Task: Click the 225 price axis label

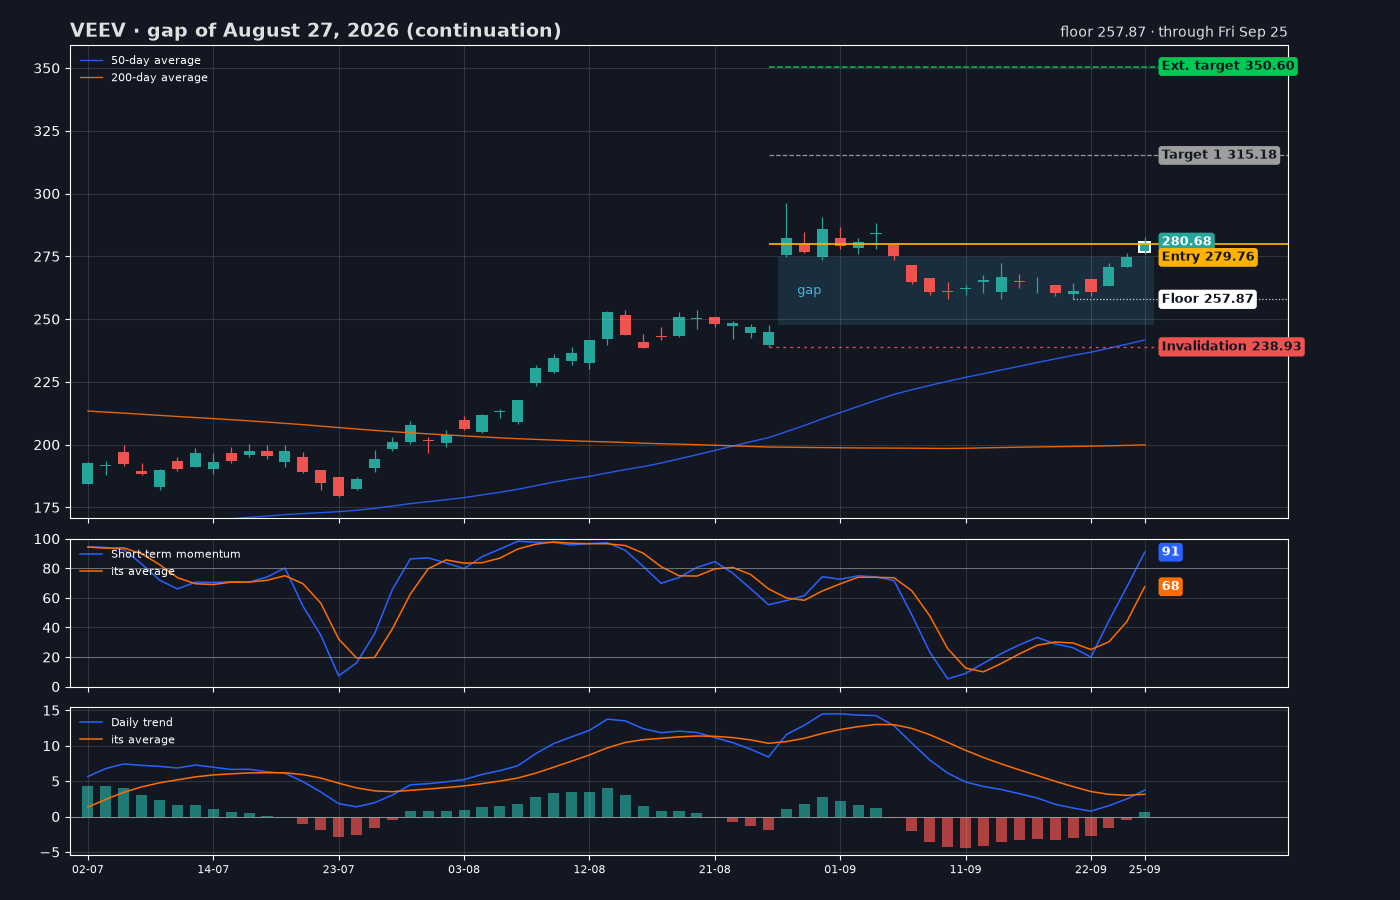Action: 47,383
